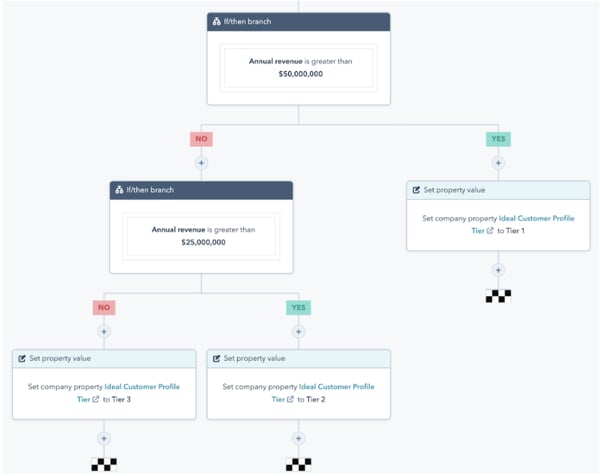Viewport: 600px width, 476px height.
Task: Select the Annual revenue greater than $25,000,000 condition
Action: [201, 236]
